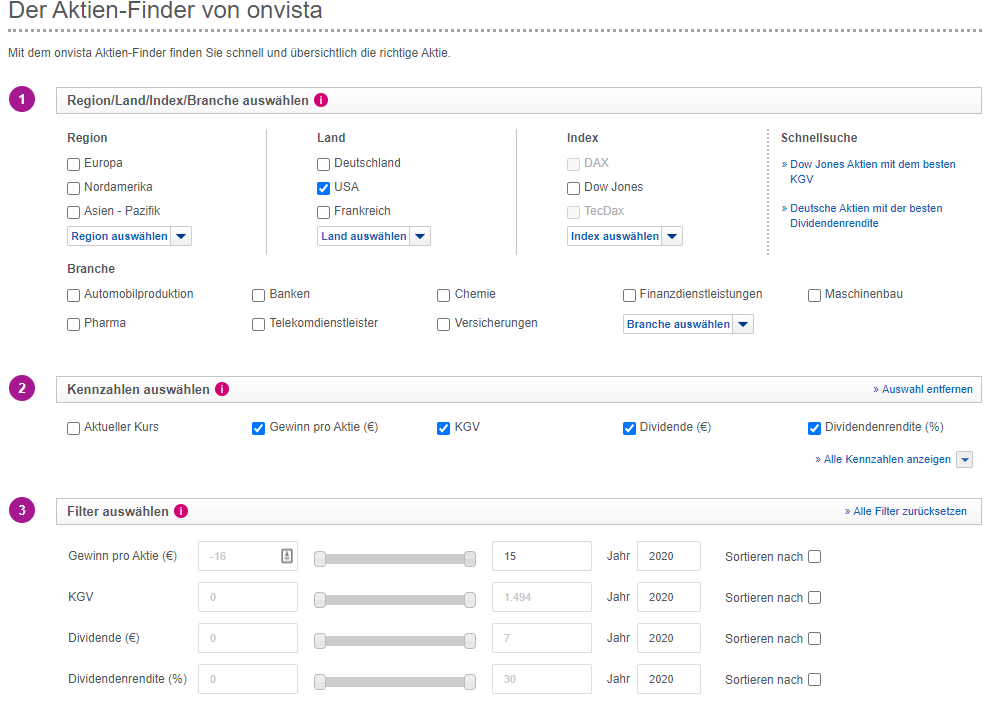Expand arrow next to Alle Kennzahlen anzeigen
The image size is (1004, 715).
coord(964,460)
